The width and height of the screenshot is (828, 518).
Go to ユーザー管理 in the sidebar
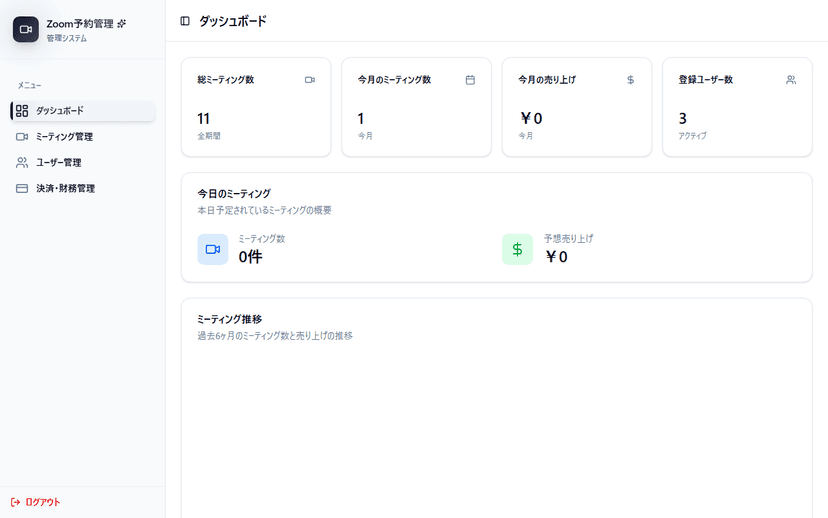tap(82, 163)
